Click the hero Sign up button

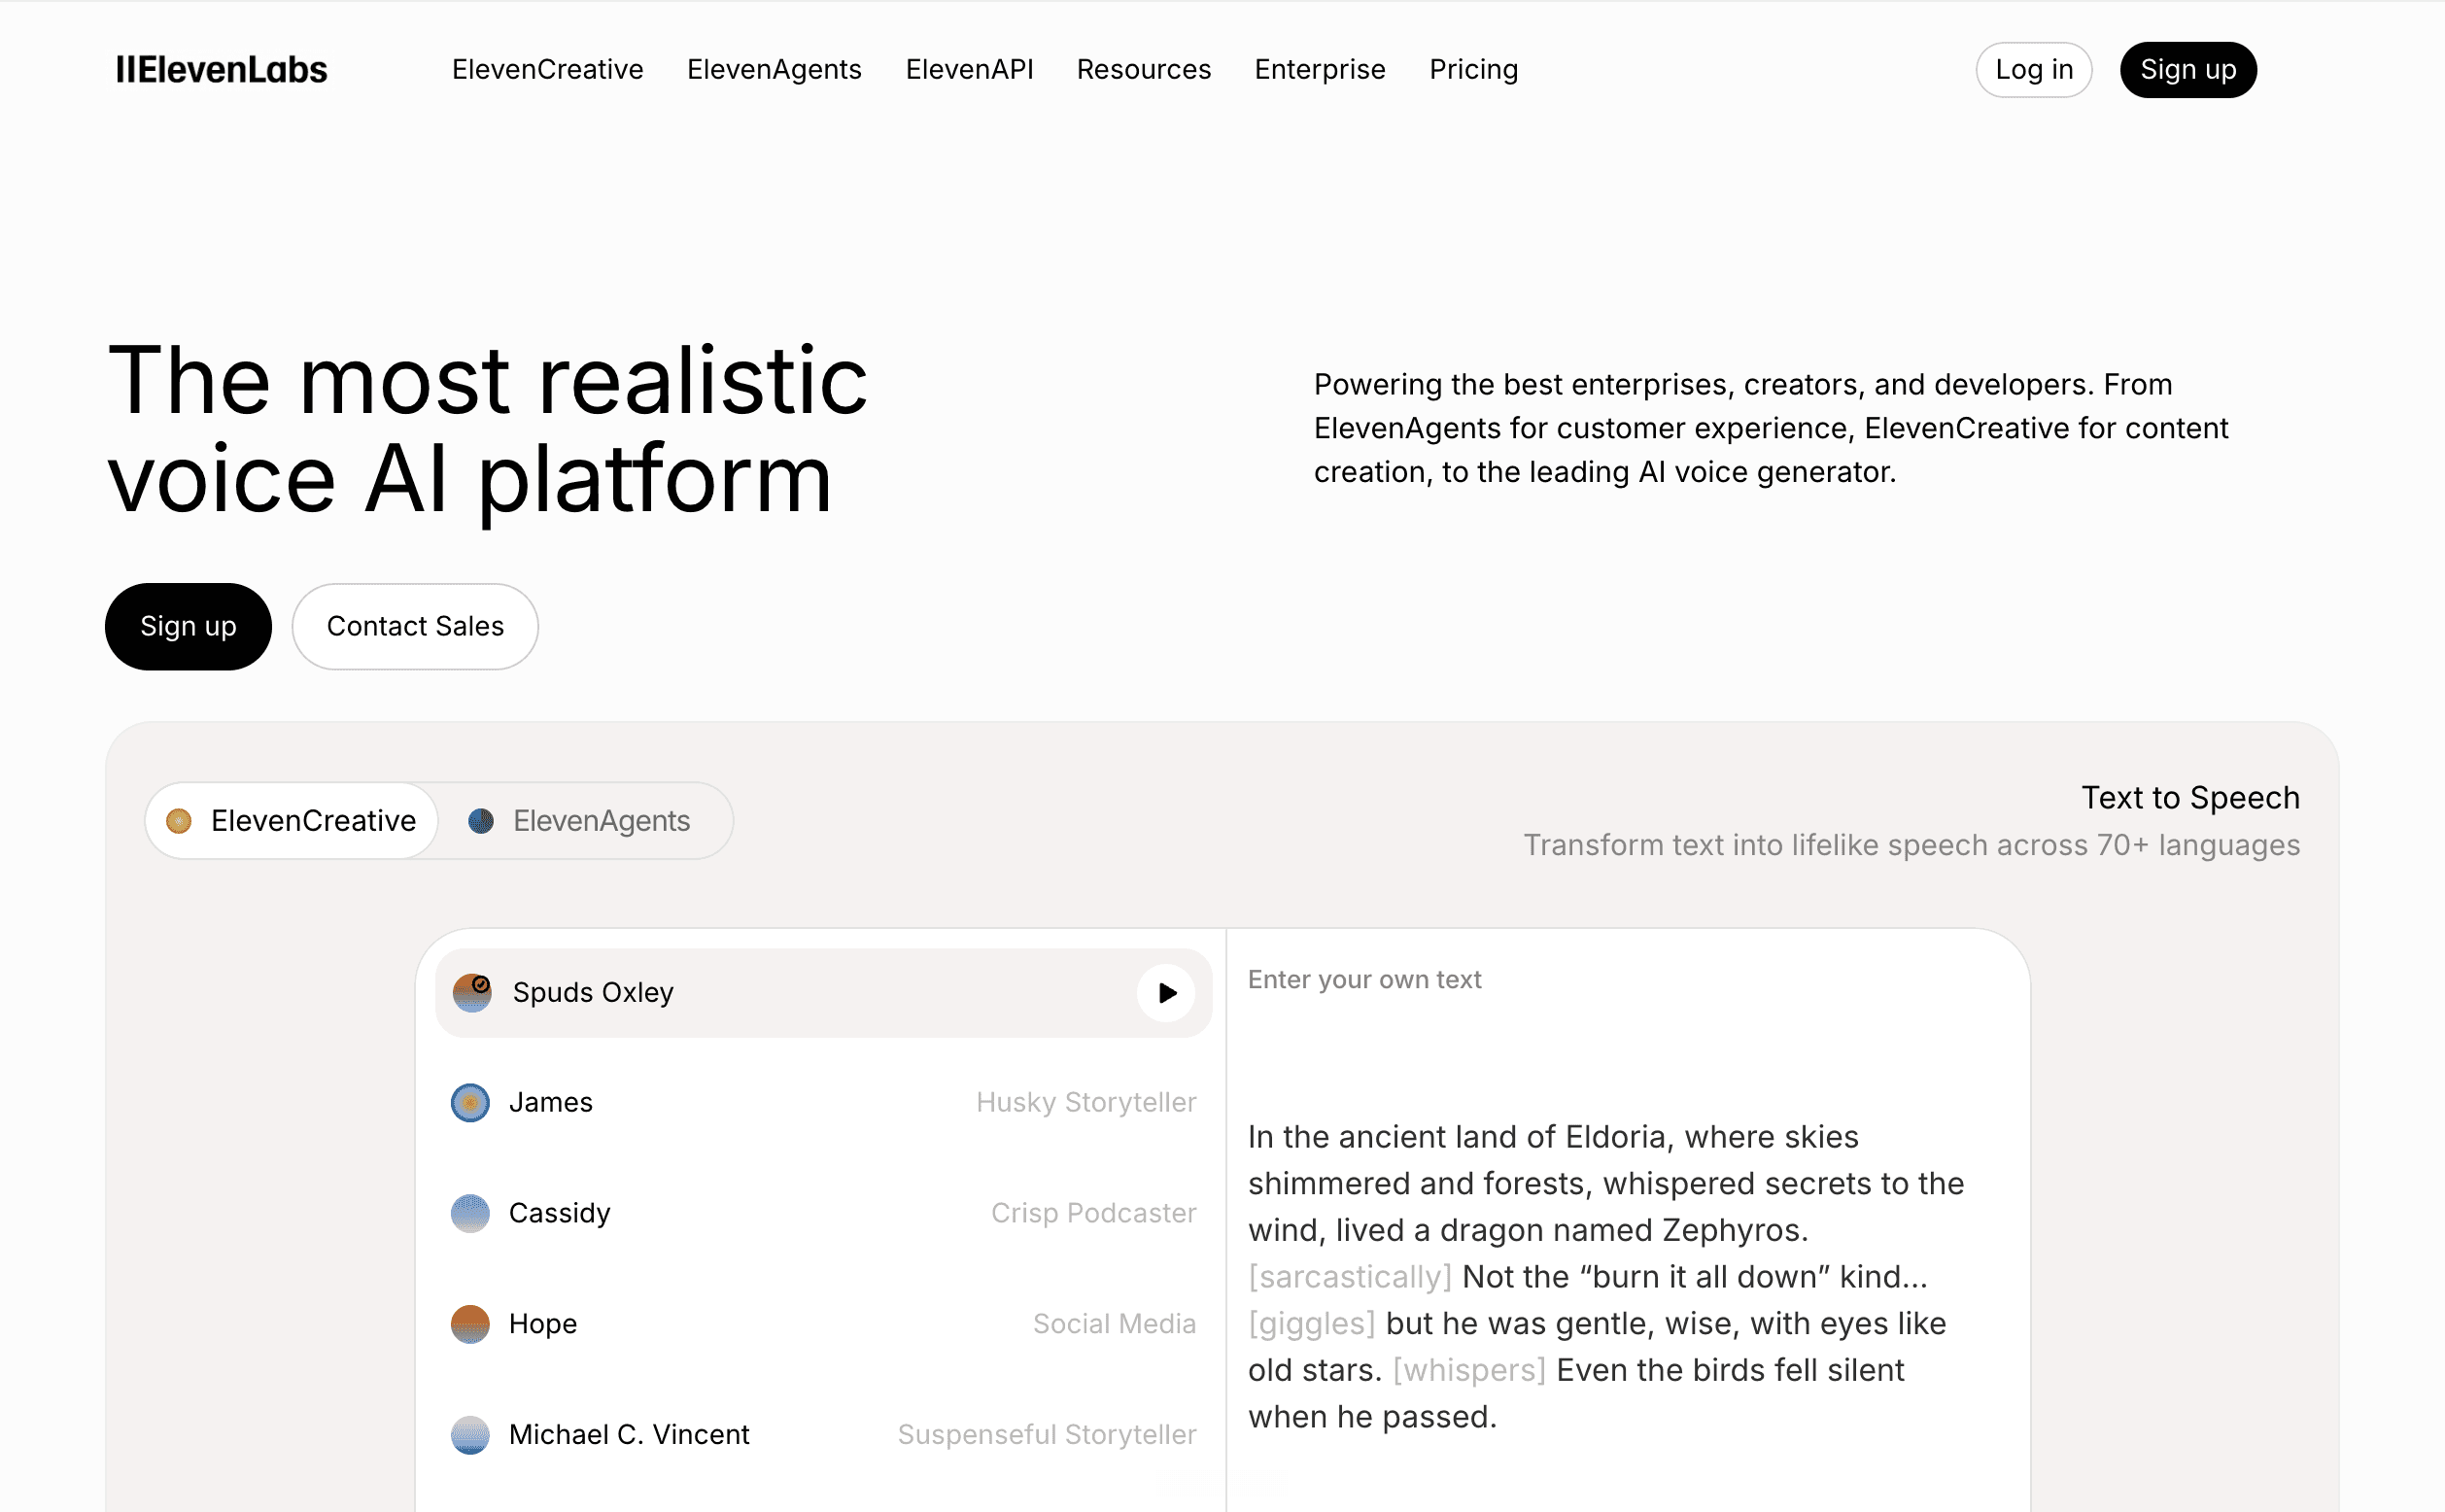188,626
